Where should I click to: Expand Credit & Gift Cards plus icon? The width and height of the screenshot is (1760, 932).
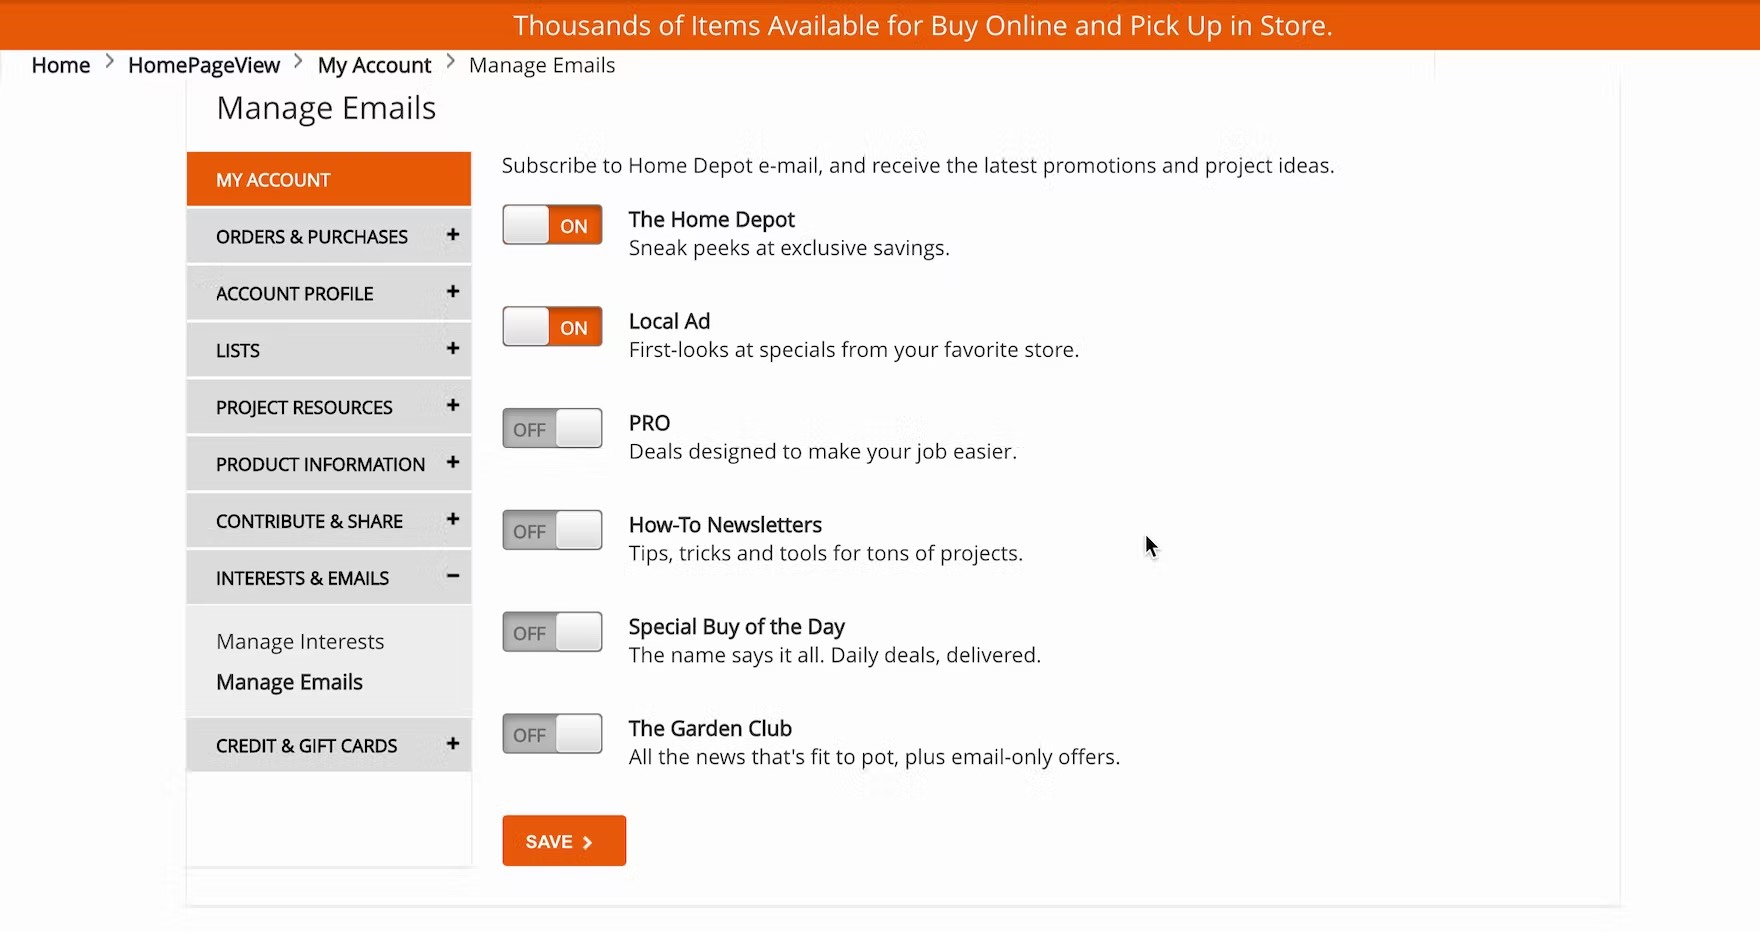(x=453, y=744)
